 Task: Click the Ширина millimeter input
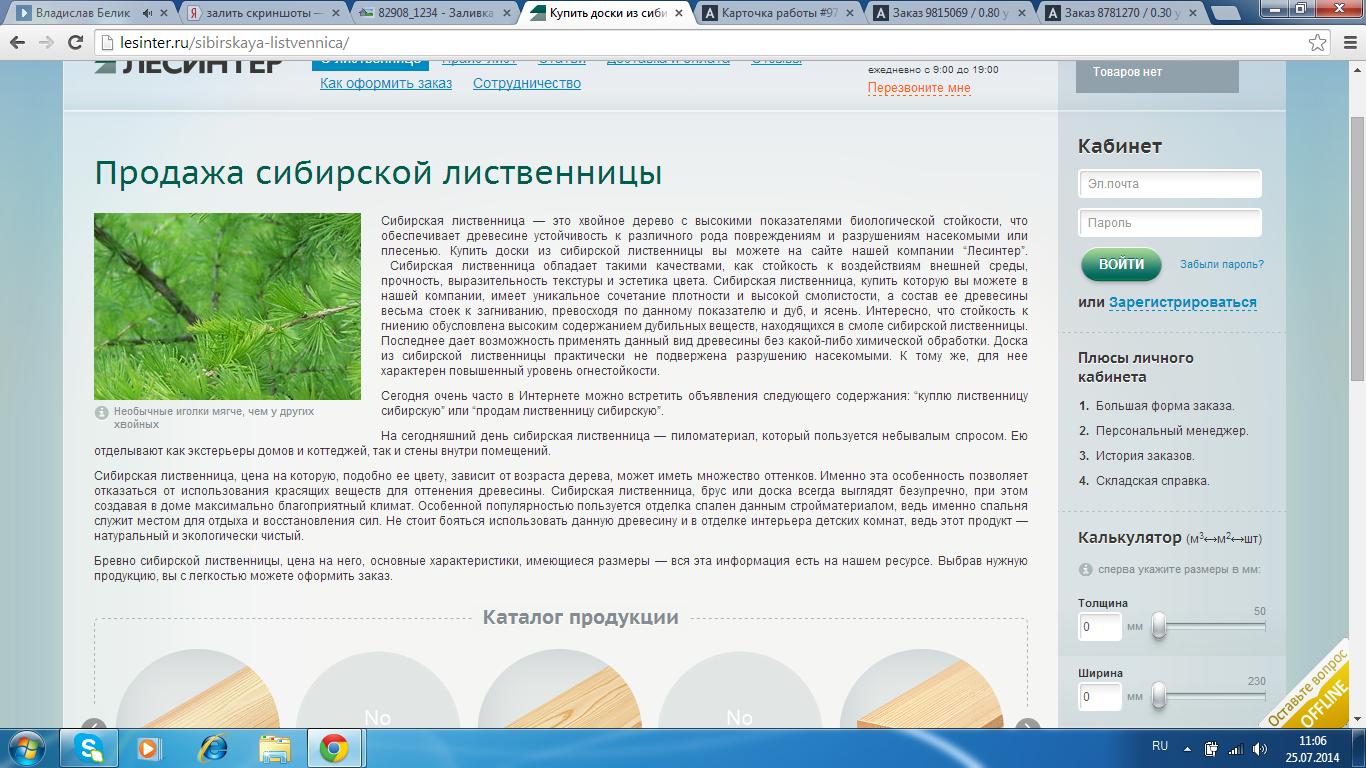[1101, 696]
